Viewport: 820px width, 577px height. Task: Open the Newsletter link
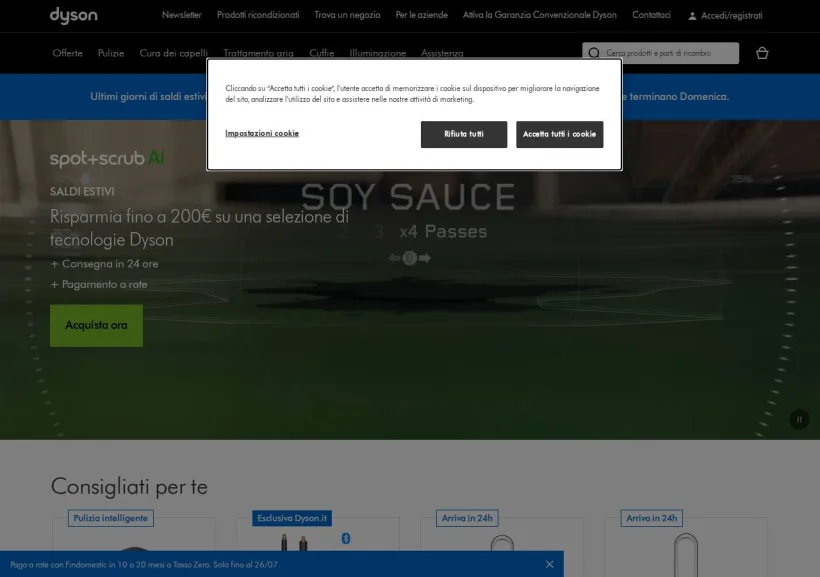point(181,15)
